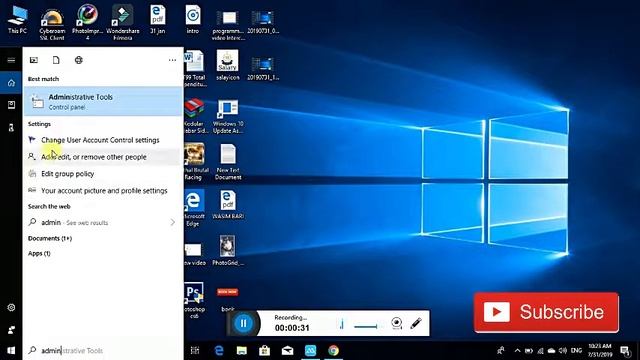Open the OneDrive cloud tray icon
640x360 pixels.
point(551,350)
